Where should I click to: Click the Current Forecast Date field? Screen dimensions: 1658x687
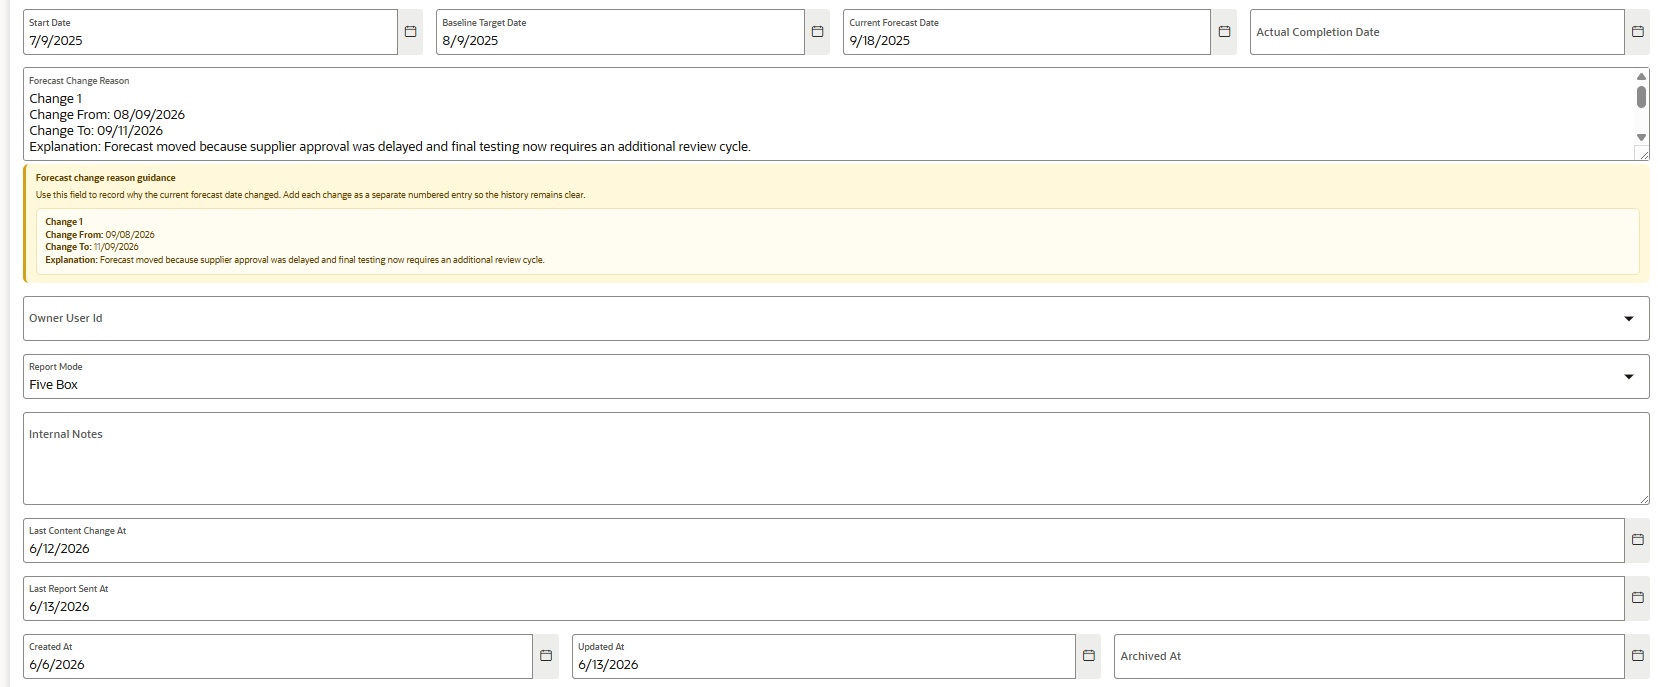(1027, 32)
